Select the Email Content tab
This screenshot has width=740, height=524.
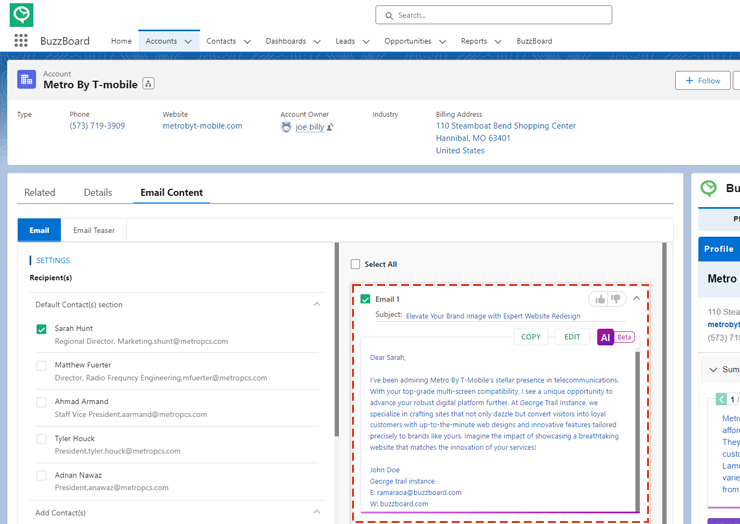(x=171, y=193)
